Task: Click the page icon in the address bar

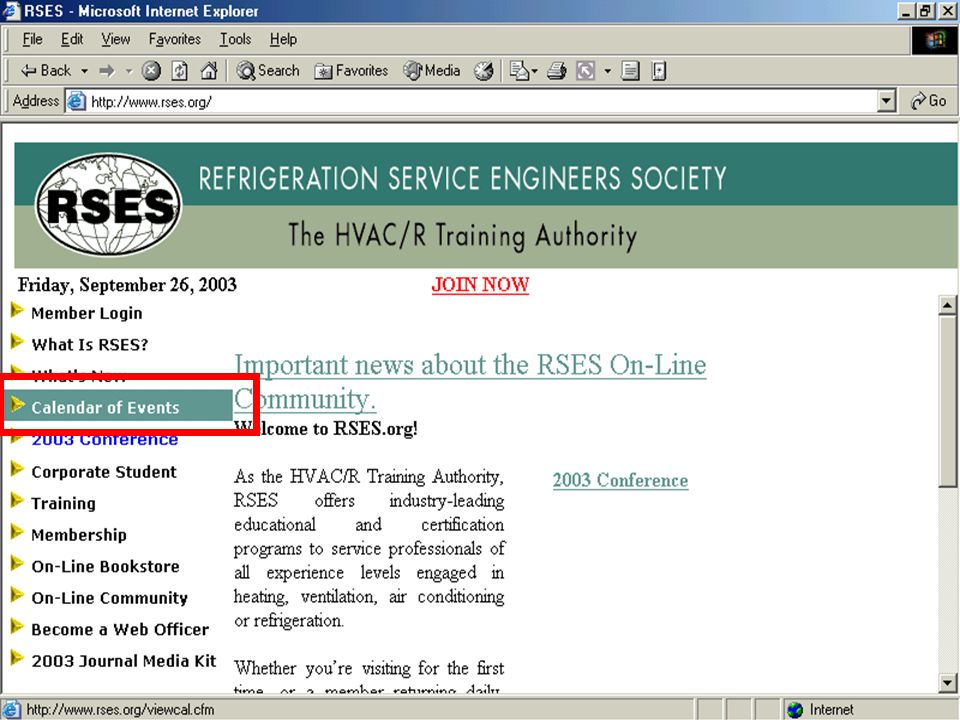Action: tap(76, 101)
